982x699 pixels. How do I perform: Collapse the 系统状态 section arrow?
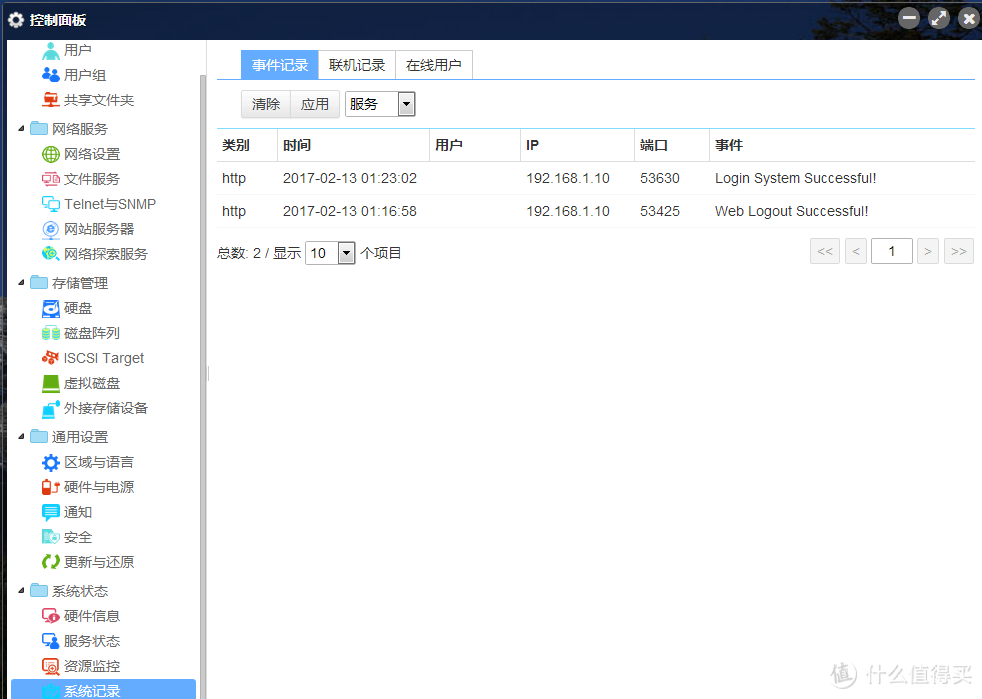coord(22,591)
